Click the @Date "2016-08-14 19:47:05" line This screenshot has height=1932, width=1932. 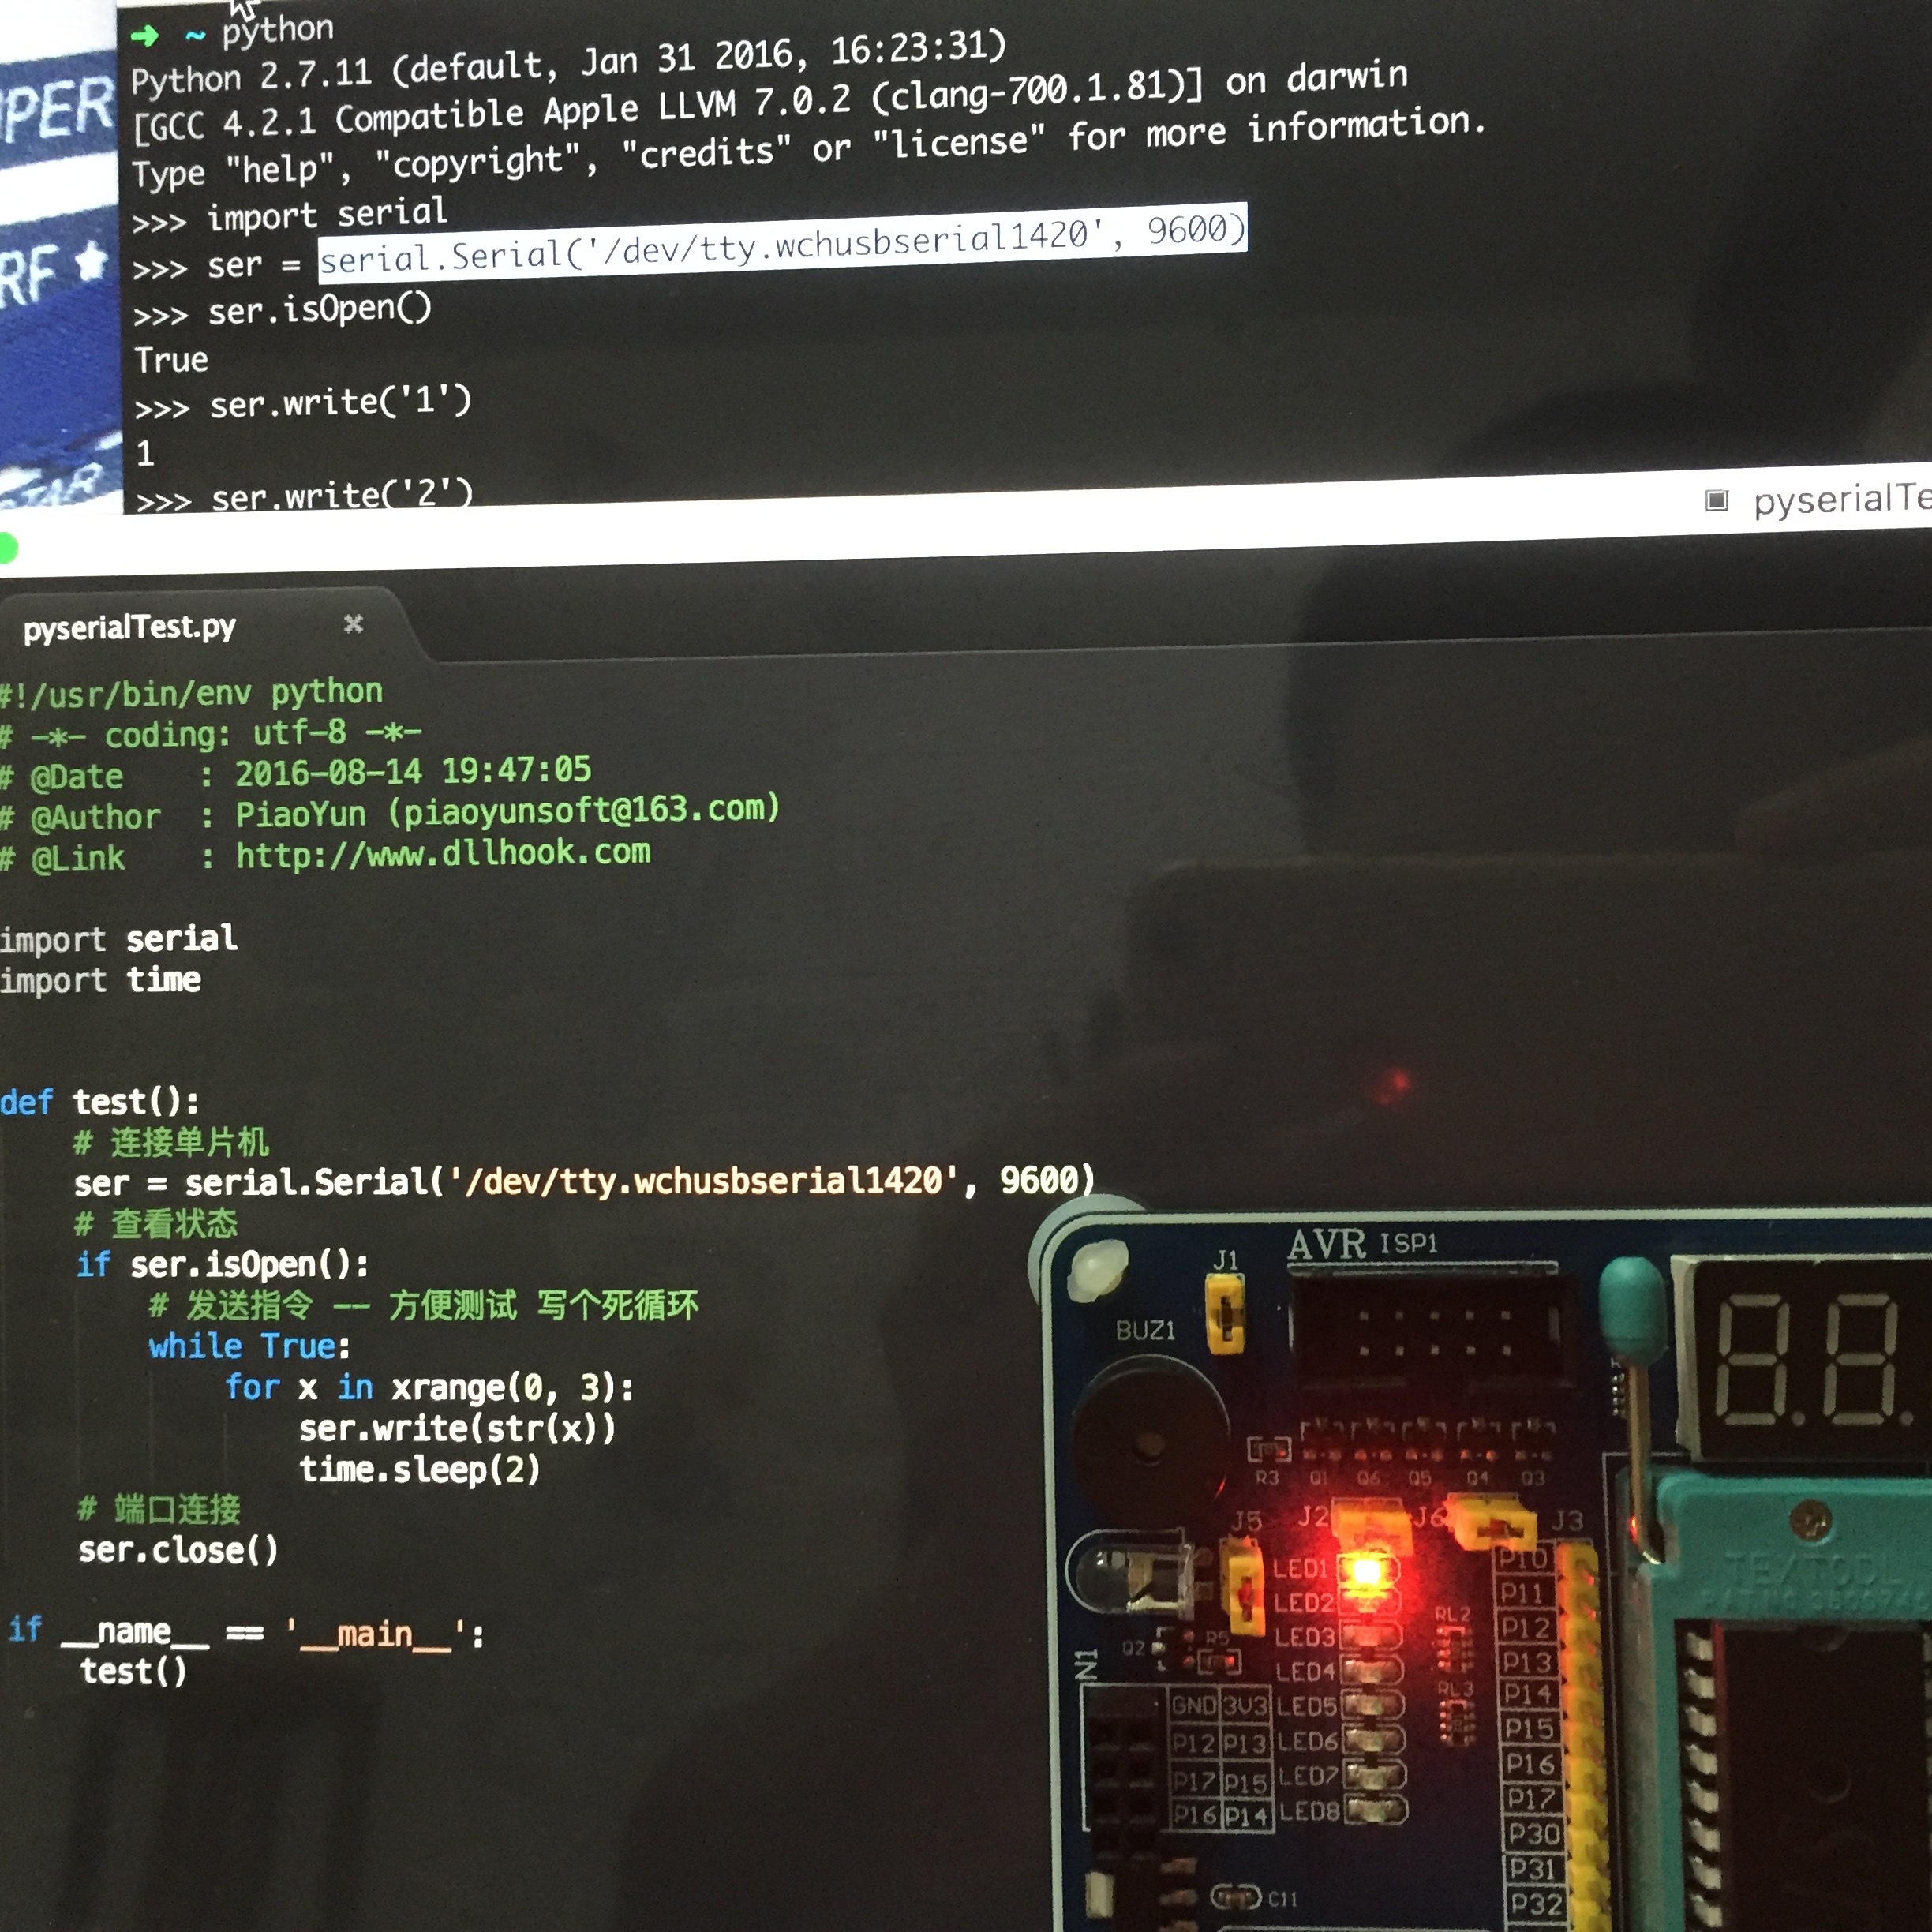click(296, 774)
